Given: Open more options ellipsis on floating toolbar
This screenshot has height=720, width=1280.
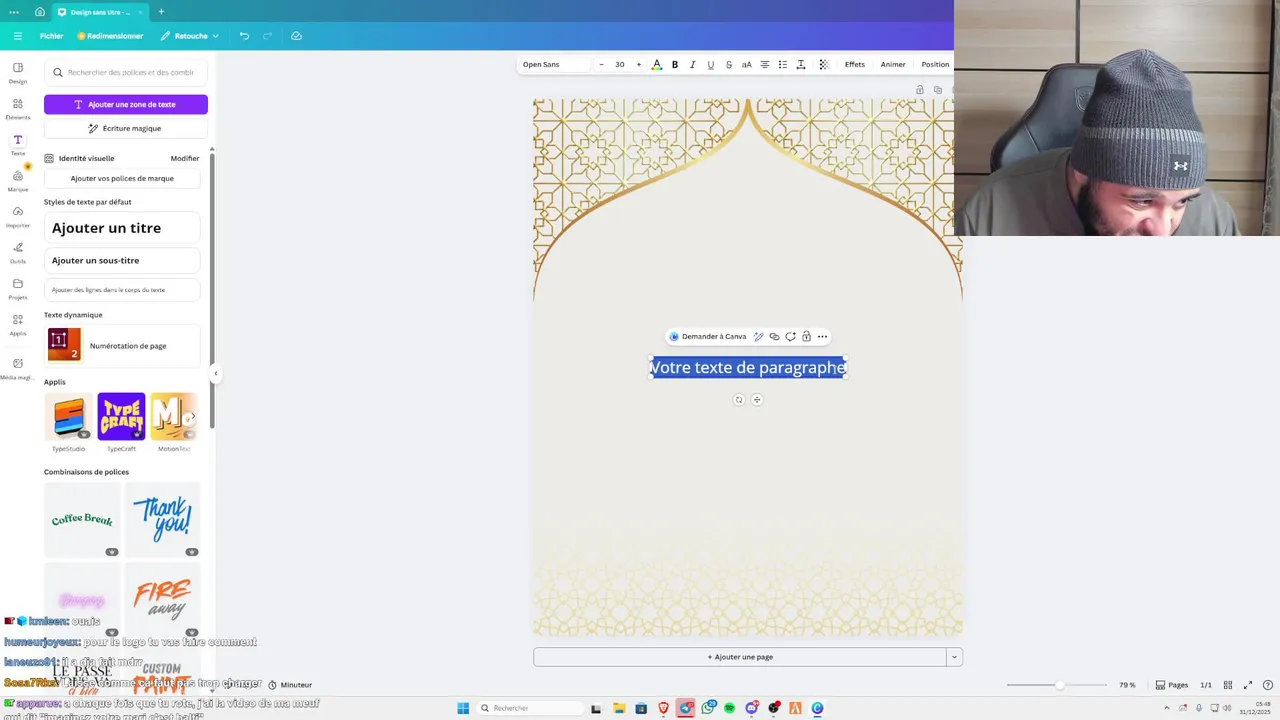Looking at the screenshot, I should click(x=822, y=337).
